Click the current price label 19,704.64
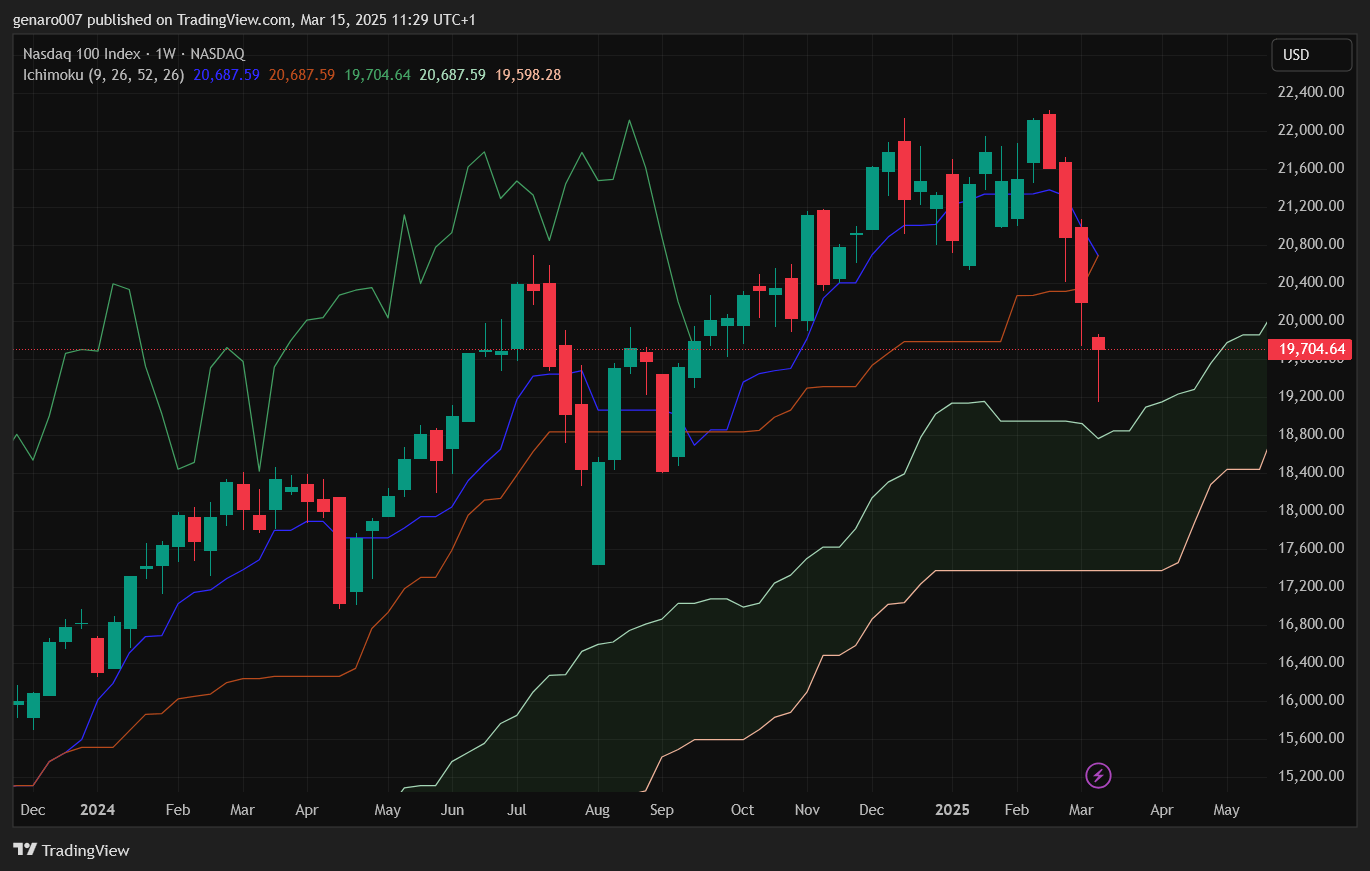Viewport: 1370px width, 871px height. coord(1309,349)
